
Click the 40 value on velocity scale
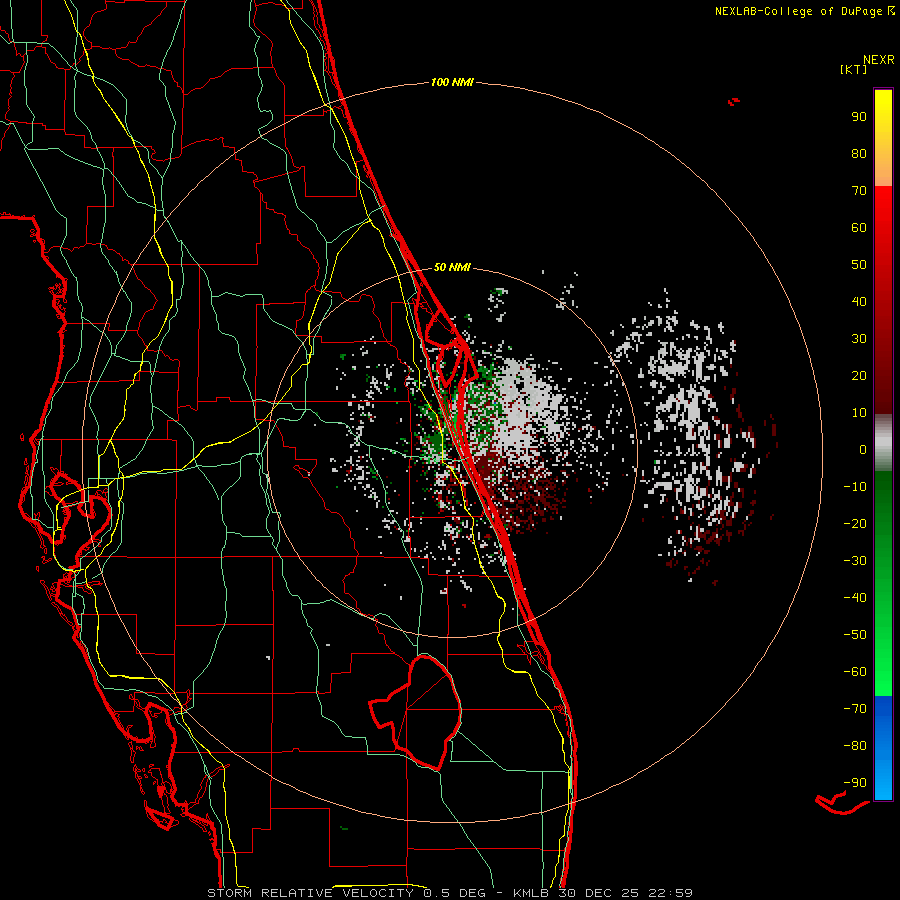coord(859,302)
